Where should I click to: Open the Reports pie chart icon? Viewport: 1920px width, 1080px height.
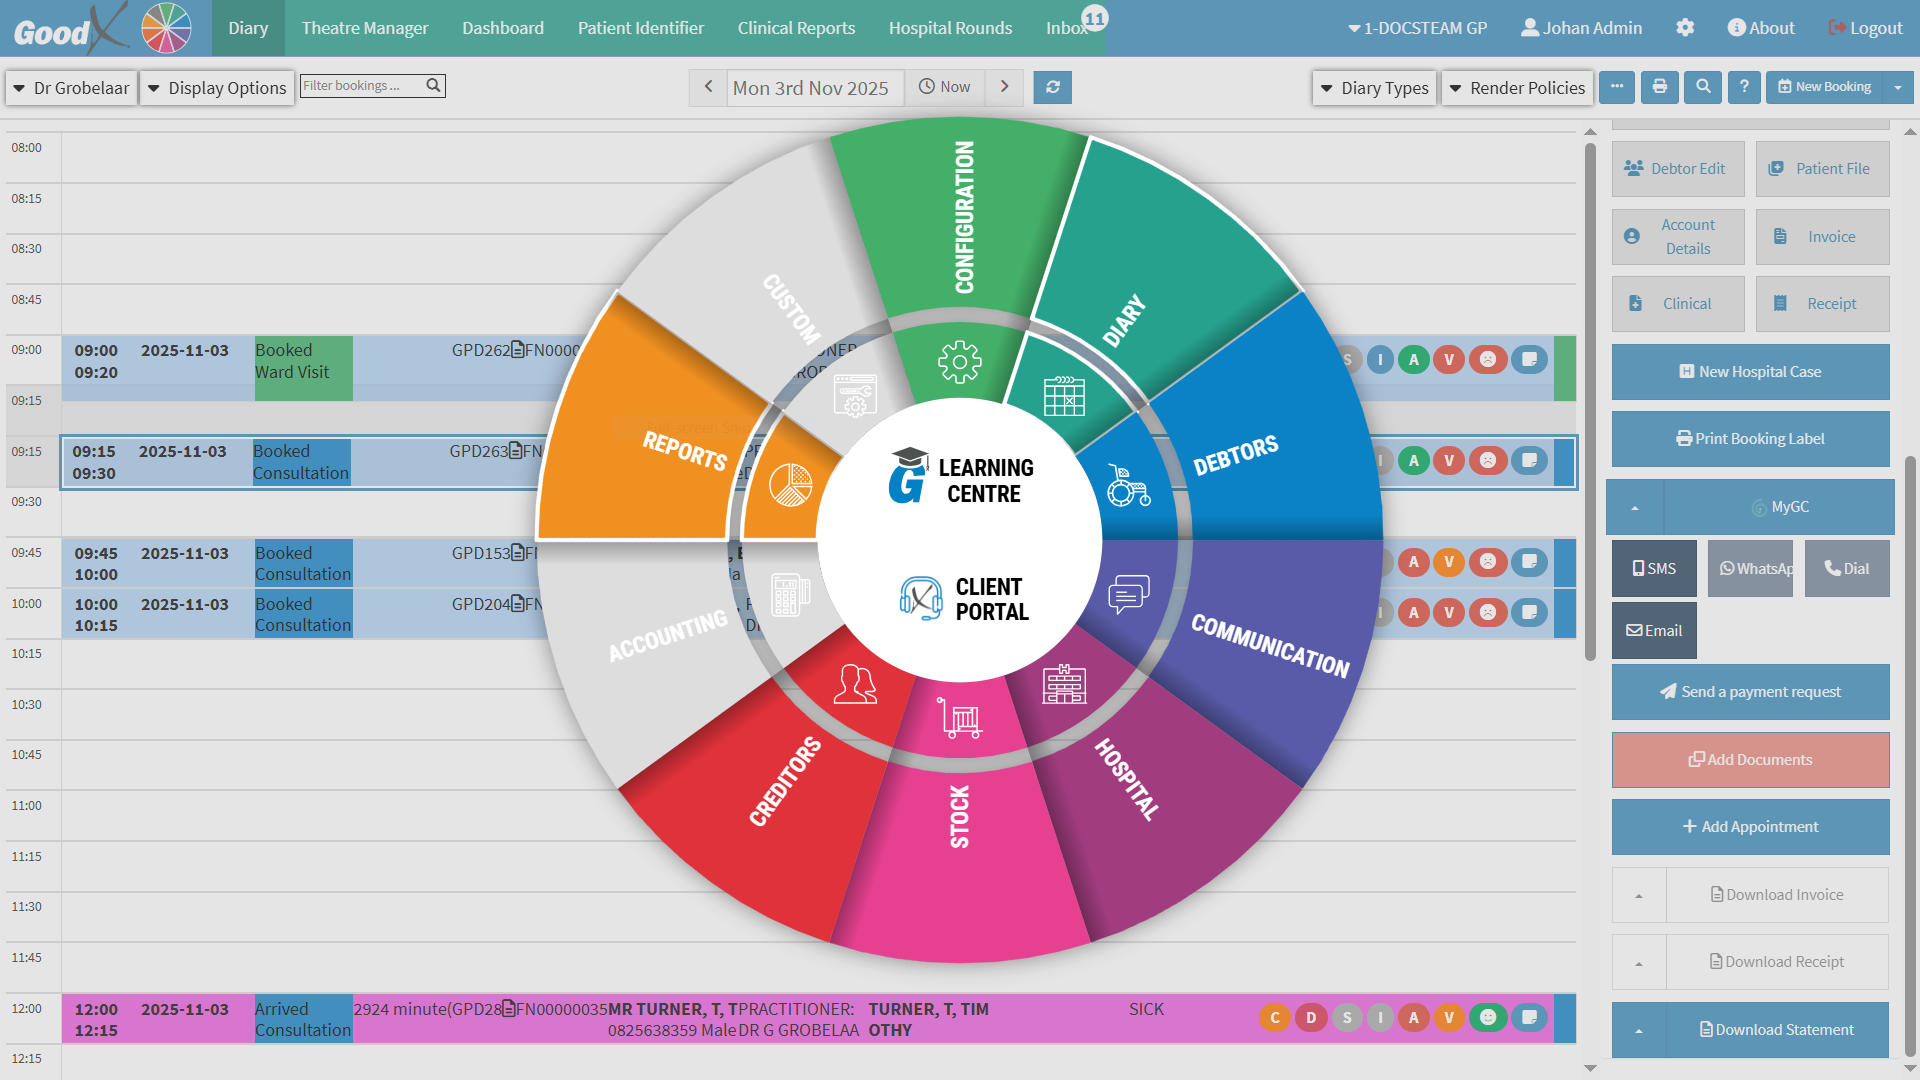point(790,485)
